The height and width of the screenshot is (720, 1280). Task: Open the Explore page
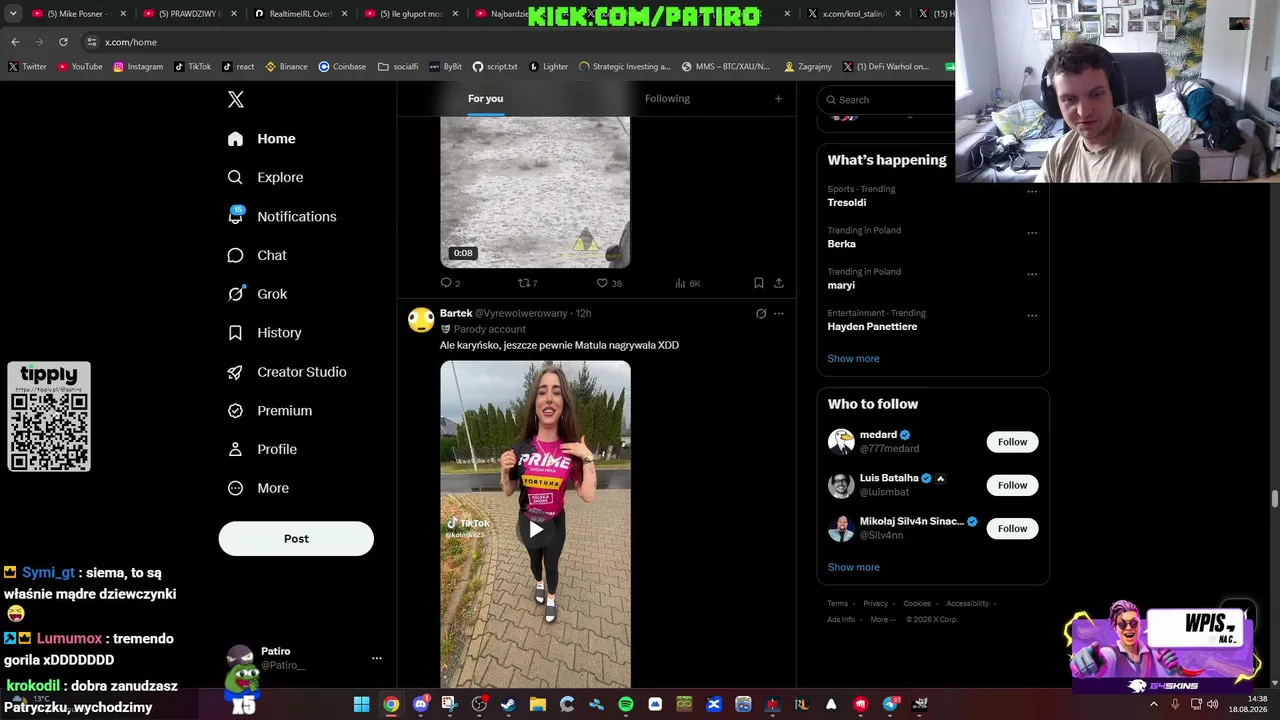265,177
